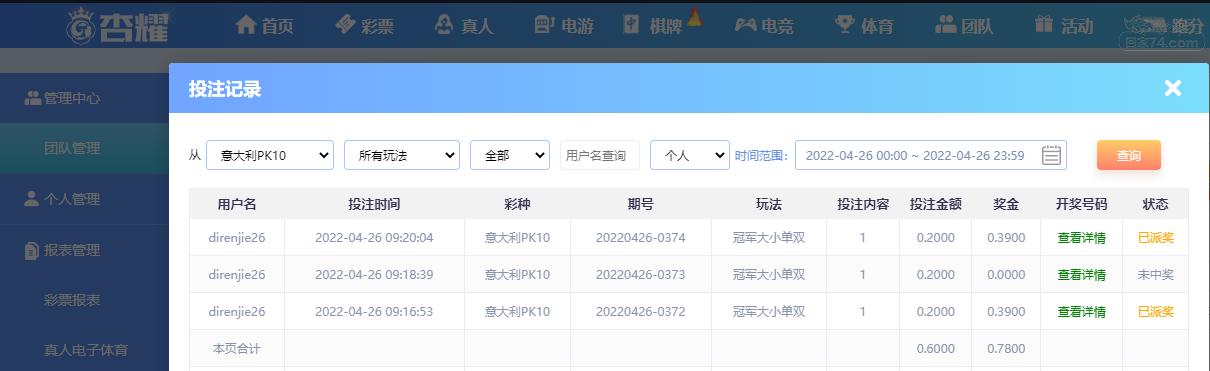
Task: Open the 团队 team menu
Action: pyautogui.click(x=964, y=26)
